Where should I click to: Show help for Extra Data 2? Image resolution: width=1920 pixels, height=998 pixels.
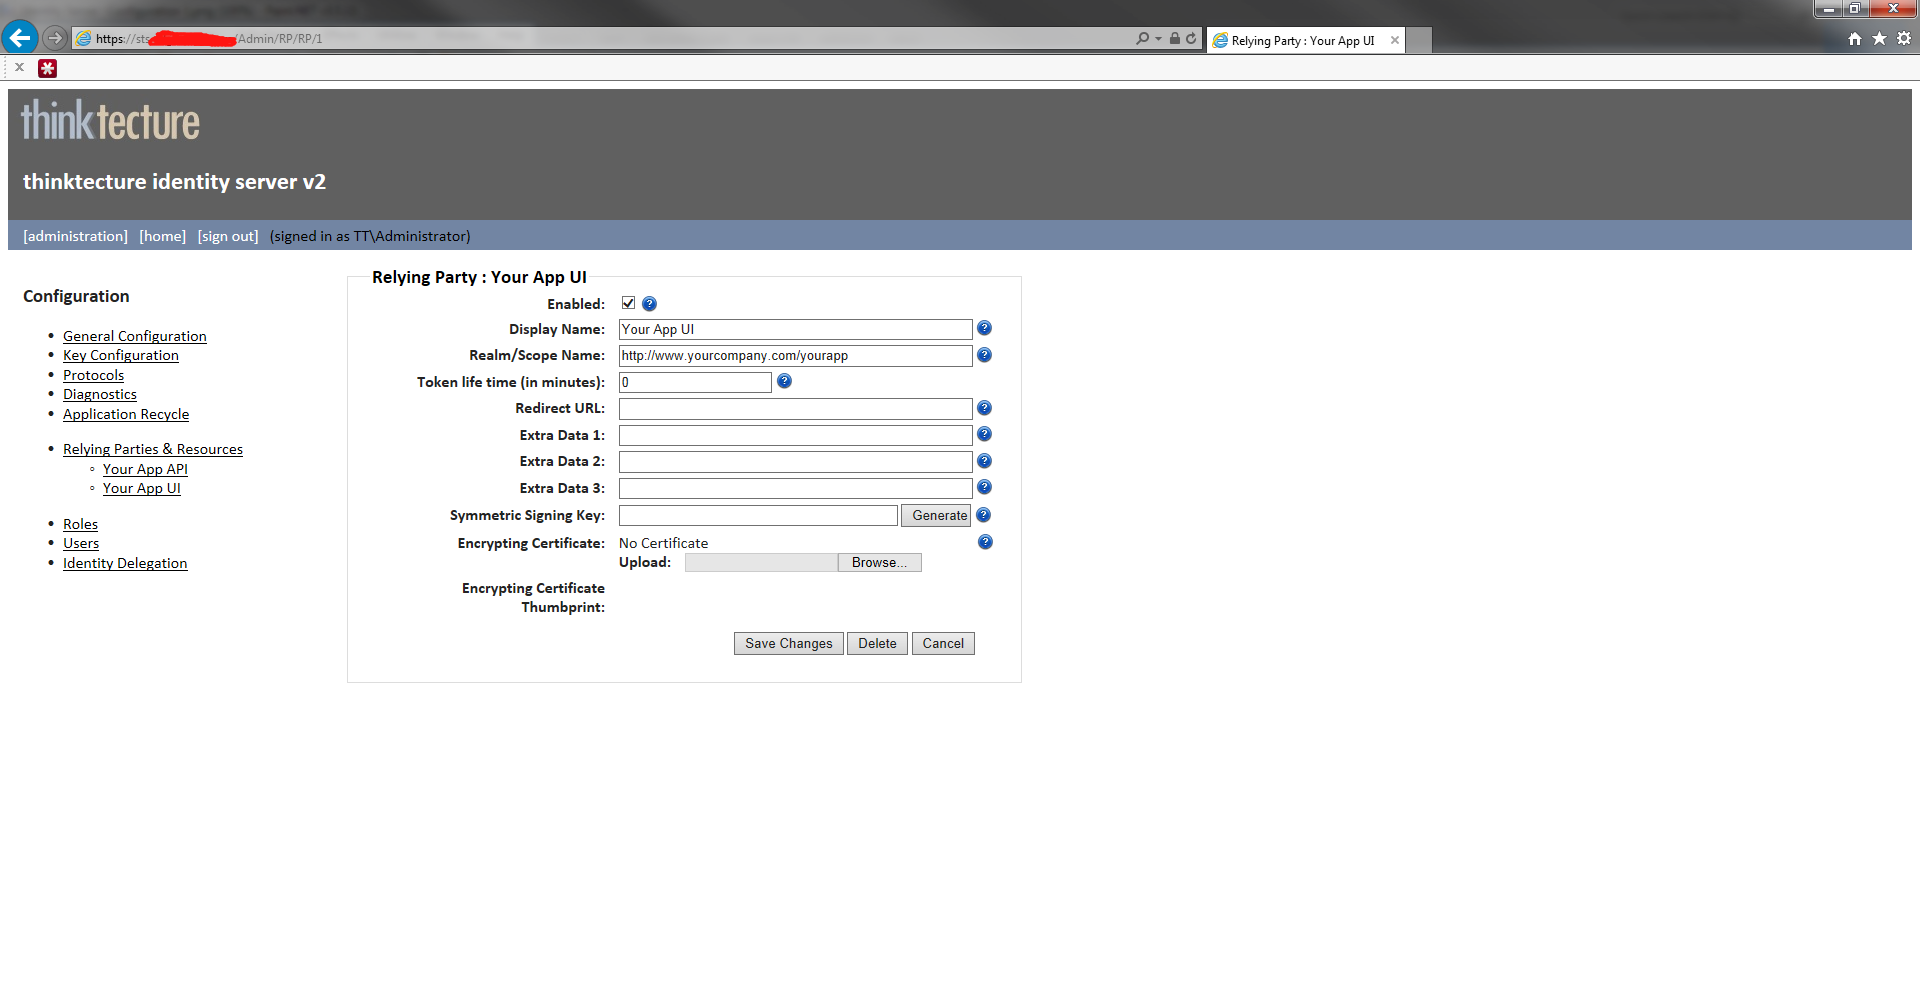pyautogui.click(x=984, y=461)
